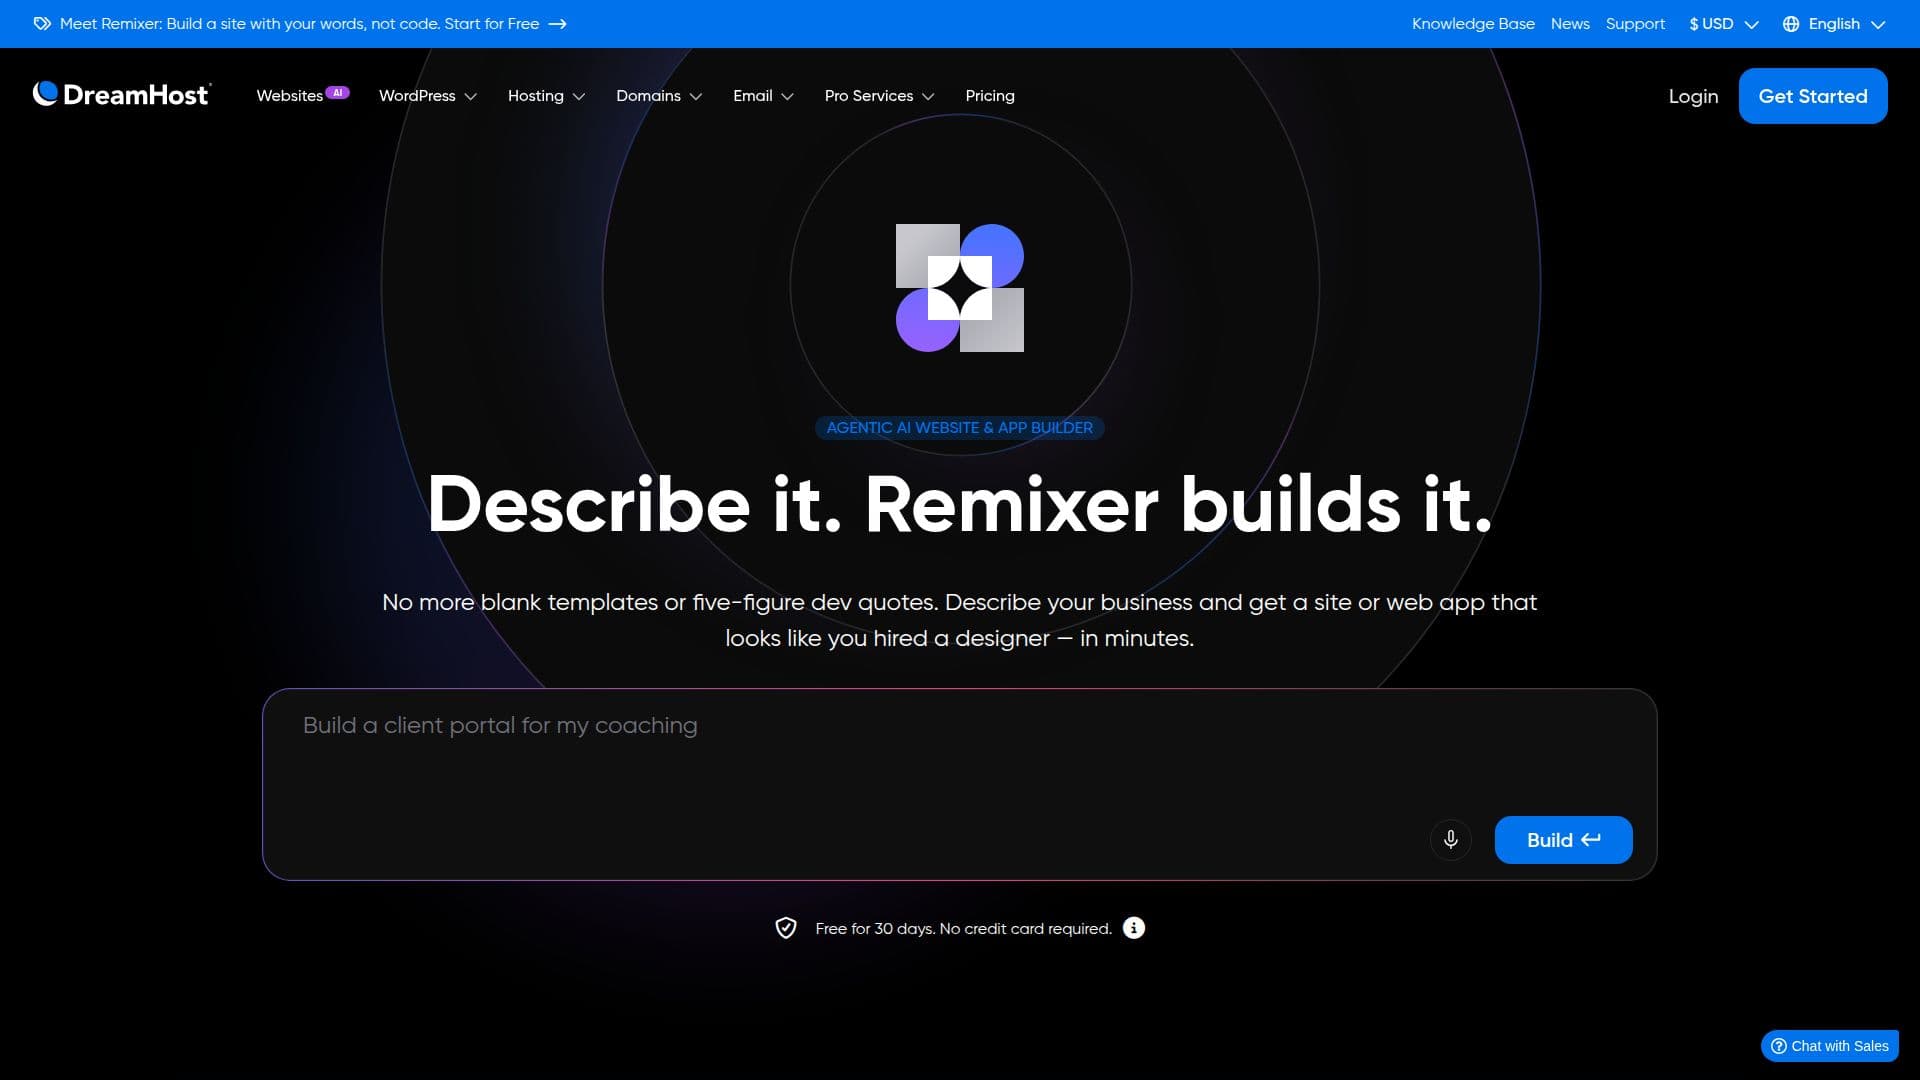Screen dimensions: 1920x1080
Task: Click the DreamHost logo
Action: [x=121, y=95]
